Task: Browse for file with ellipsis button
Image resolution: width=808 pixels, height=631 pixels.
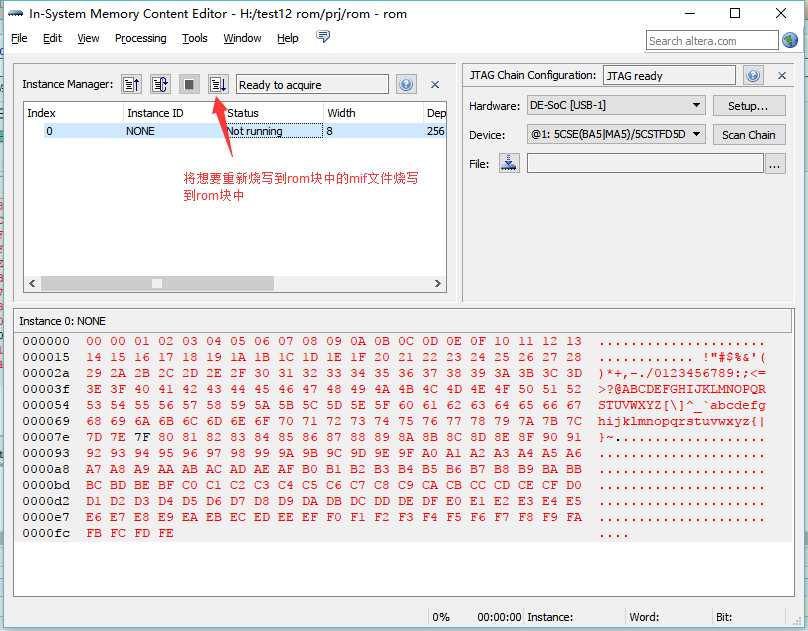Action: coord(775,164)
